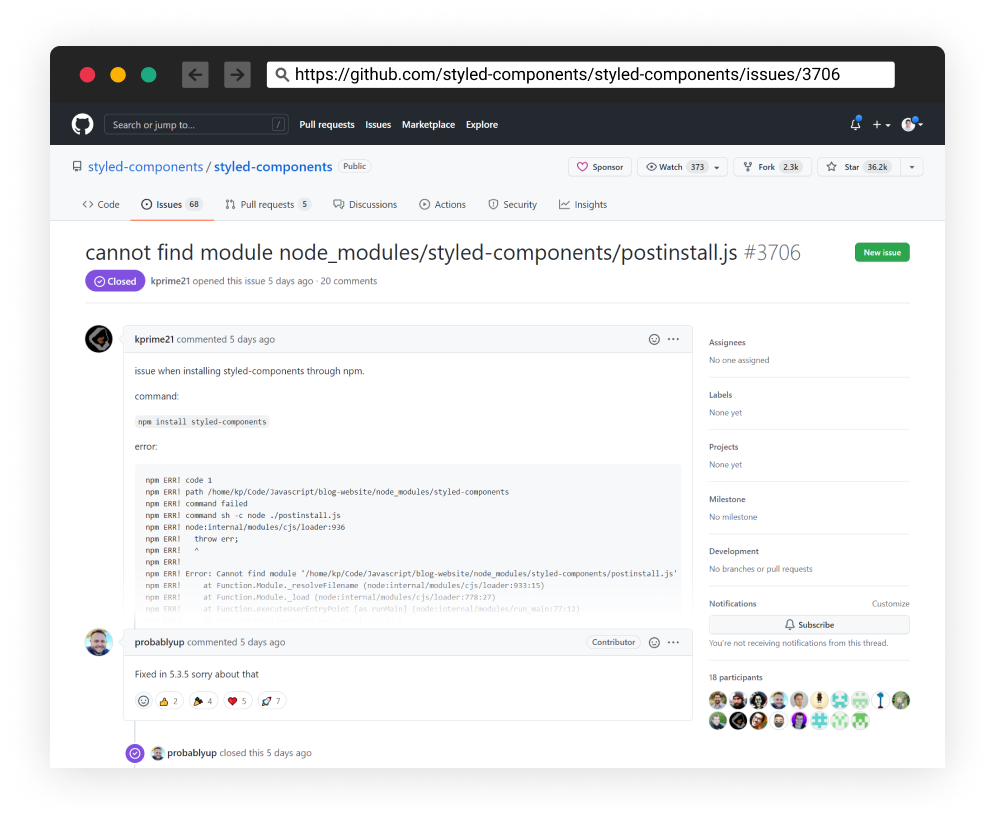Click the Customize notifications link
The image size is (995, 822).
point(890,604)
